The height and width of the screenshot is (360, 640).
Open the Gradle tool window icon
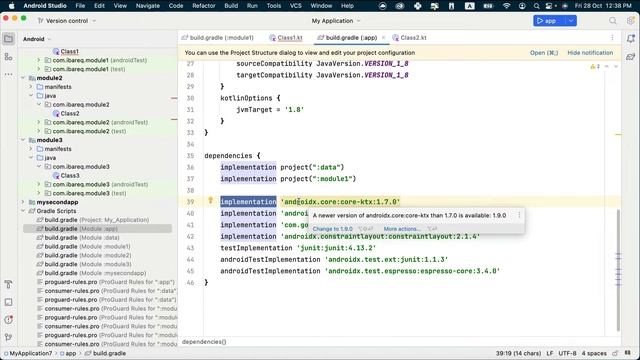(x=631, y=57)
